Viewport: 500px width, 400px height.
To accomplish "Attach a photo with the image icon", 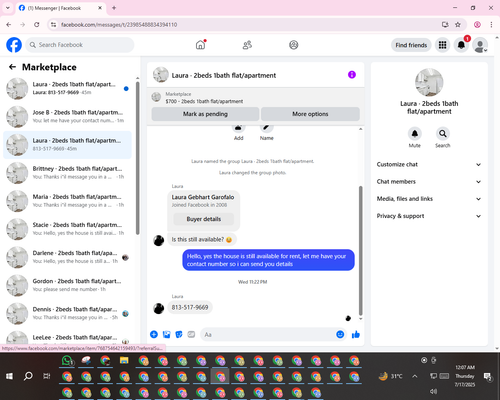I will tap(166, 334).
